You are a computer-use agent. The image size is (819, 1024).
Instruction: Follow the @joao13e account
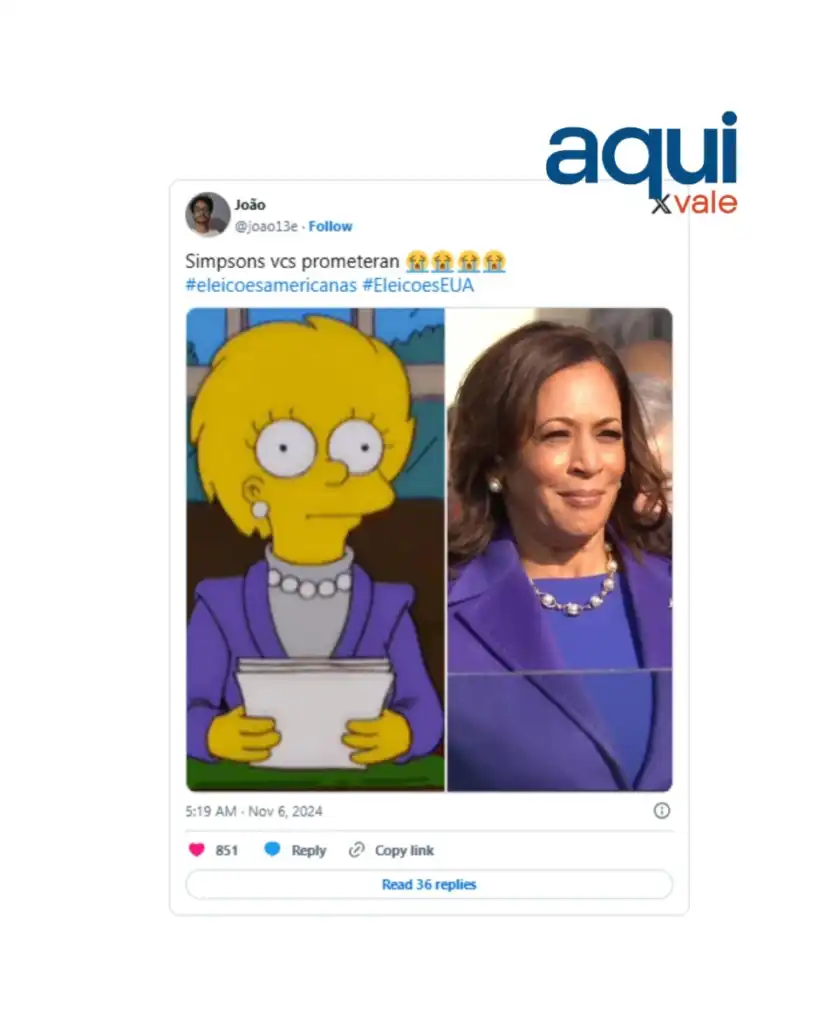pos(330,226)
